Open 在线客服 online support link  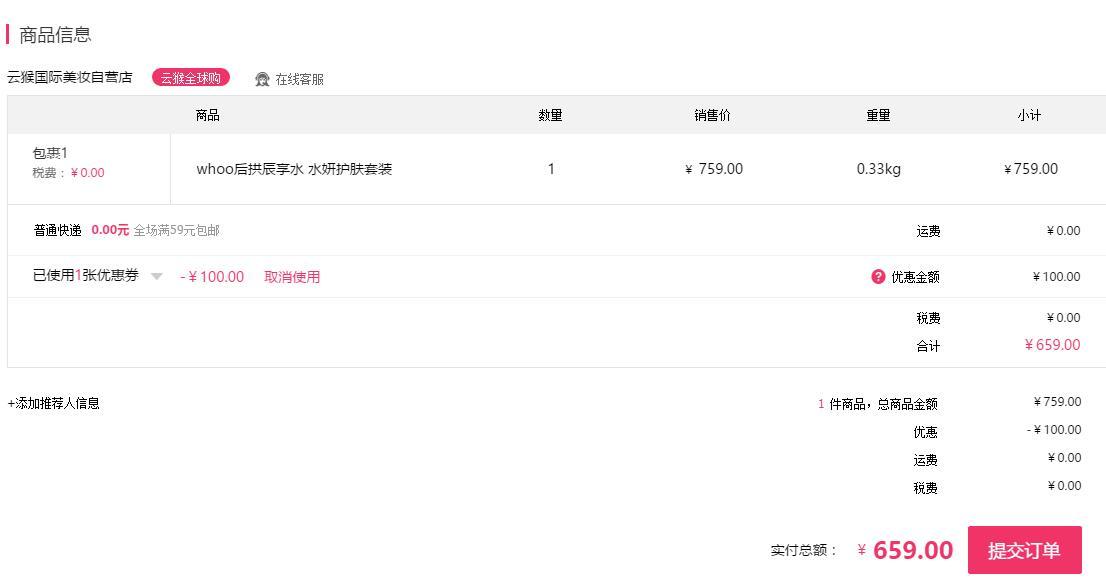[300, 79]
